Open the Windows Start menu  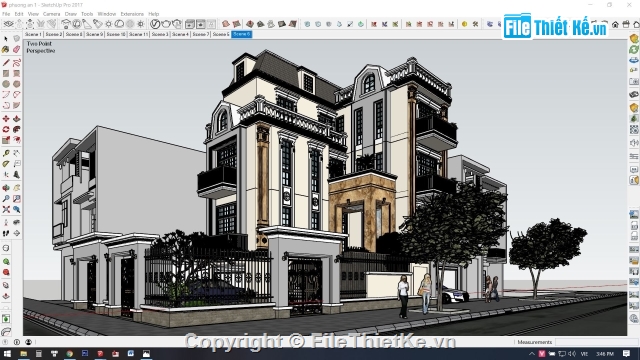click(7, 353)
